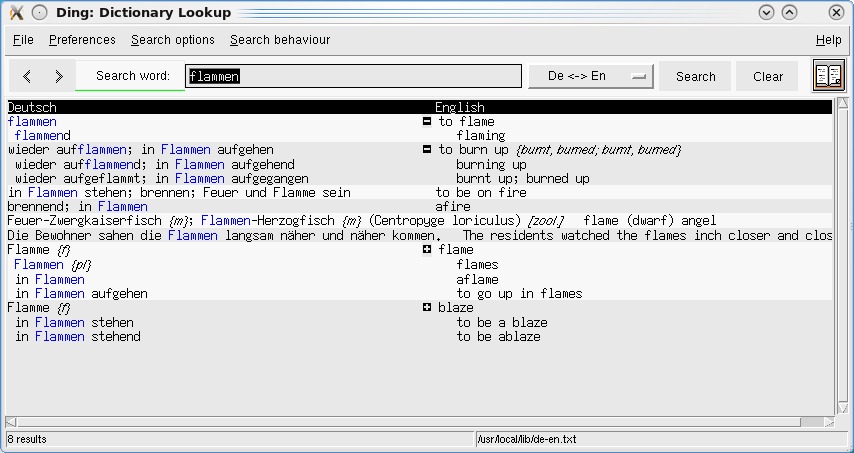Click the X window menu icon

(x=16, y=13)
